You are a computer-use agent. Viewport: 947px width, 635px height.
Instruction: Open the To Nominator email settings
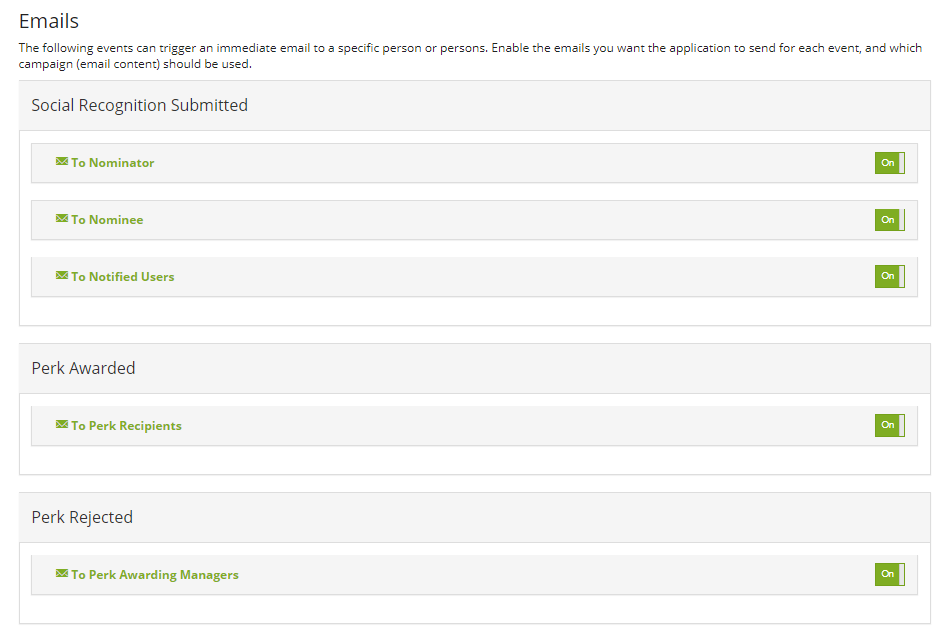(113, 162)
